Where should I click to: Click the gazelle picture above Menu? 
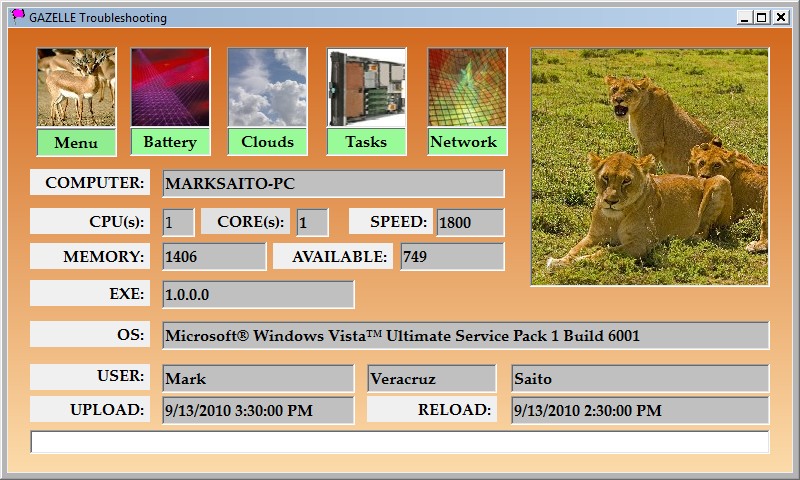(76, 87)
